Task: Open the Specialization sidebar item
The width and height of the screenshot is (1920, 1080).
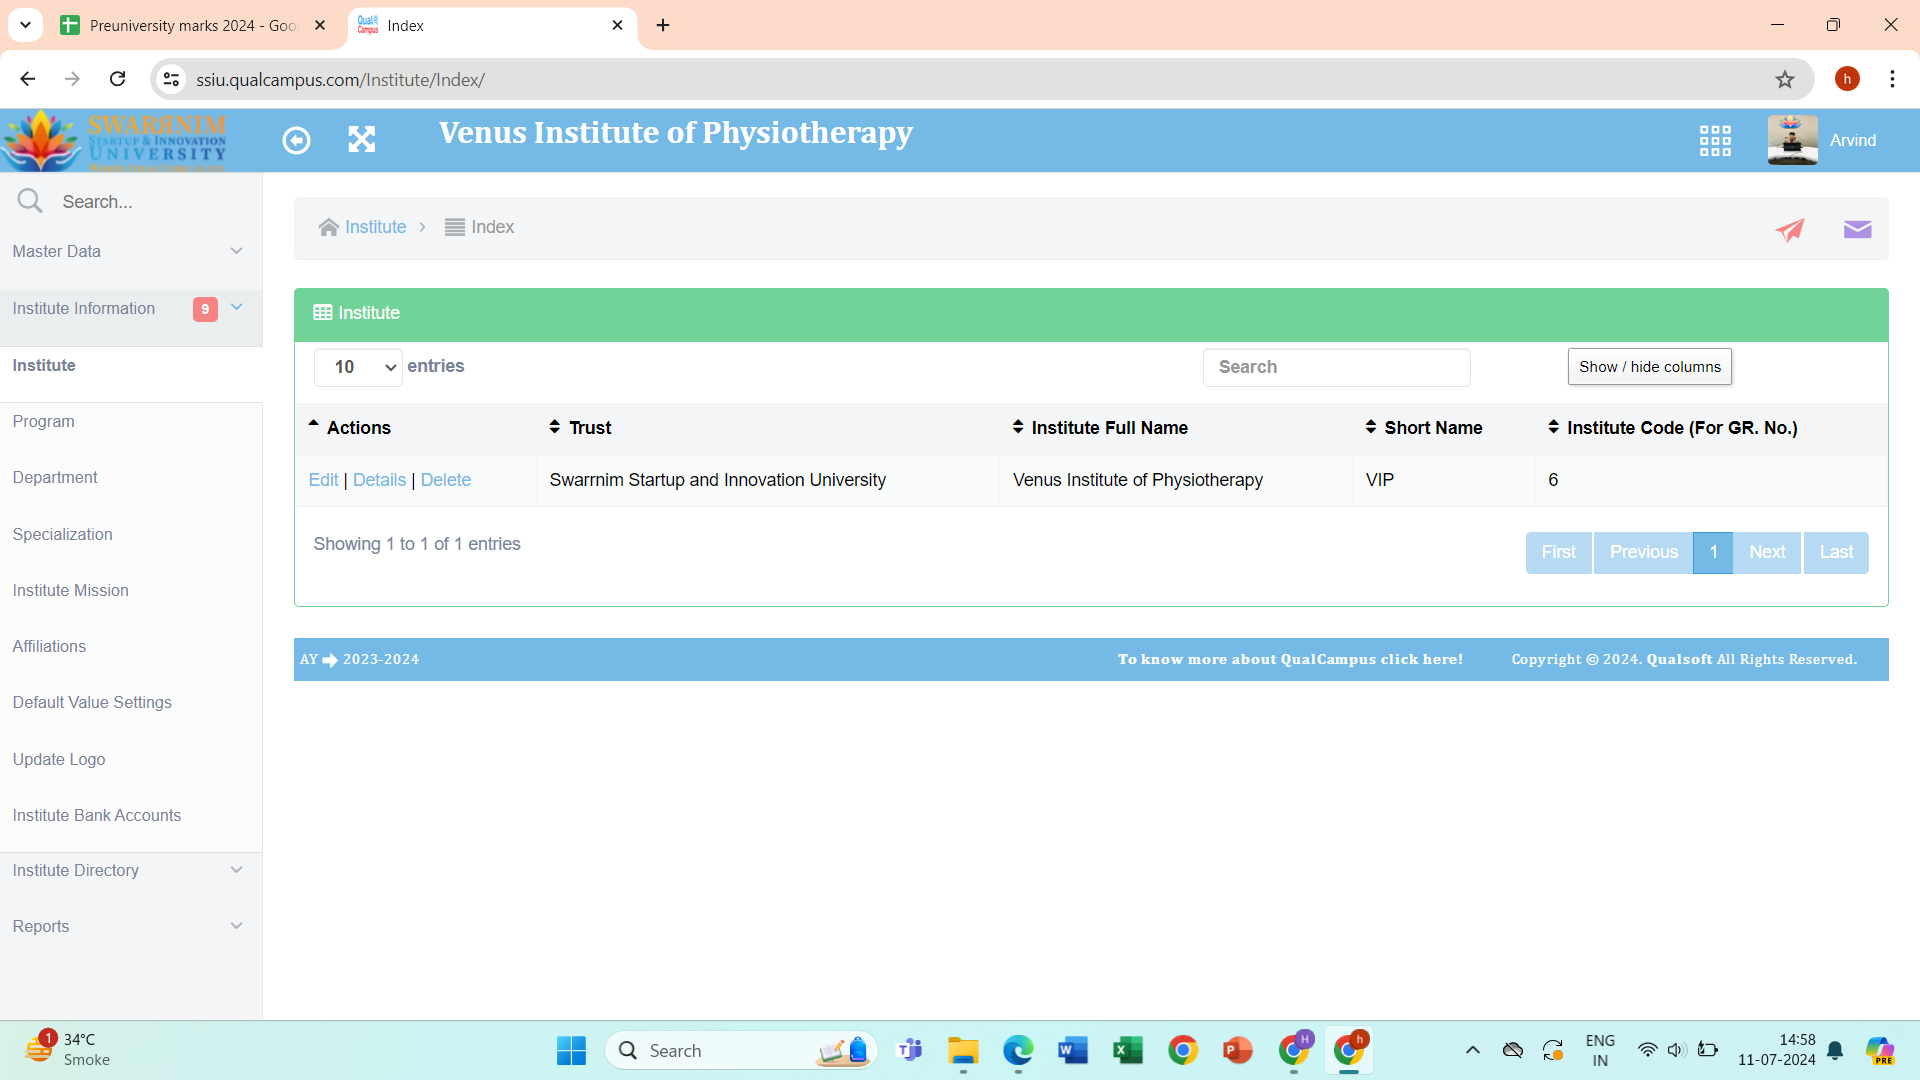Action: click(63, 534)
